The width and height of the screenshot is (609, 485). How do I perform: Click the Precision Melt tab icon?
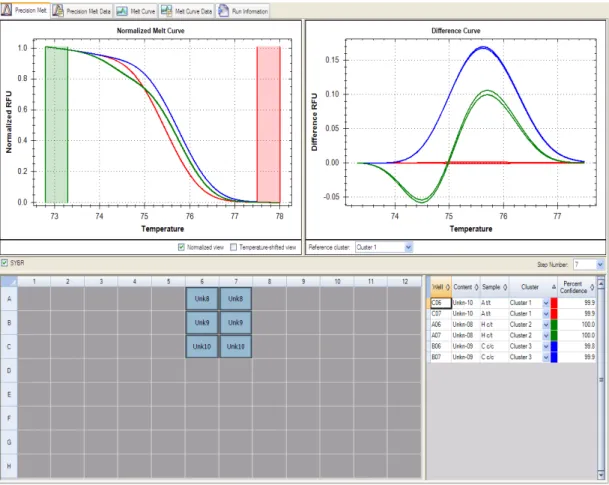point(6,10)
